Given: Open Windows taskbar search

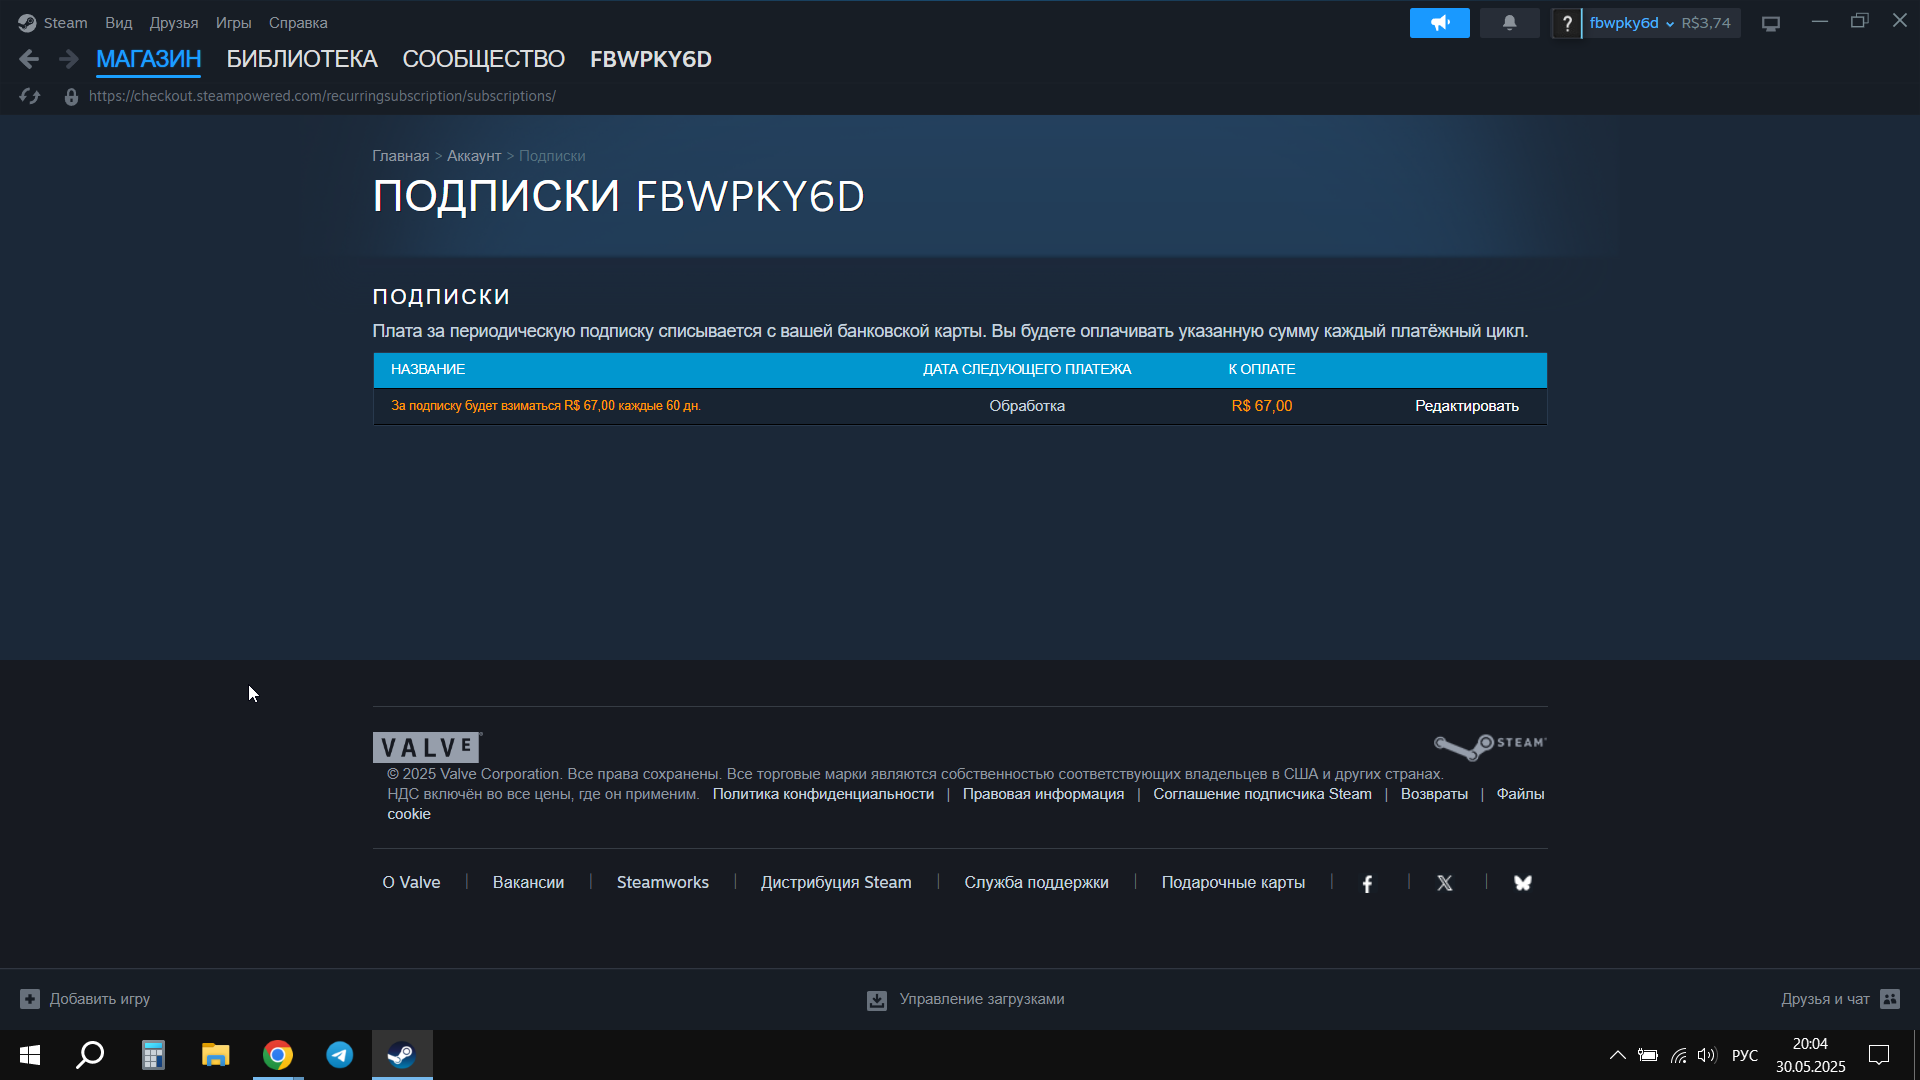Looking at the screenshot, I should pyautogui.click(x=91, y=1055).
